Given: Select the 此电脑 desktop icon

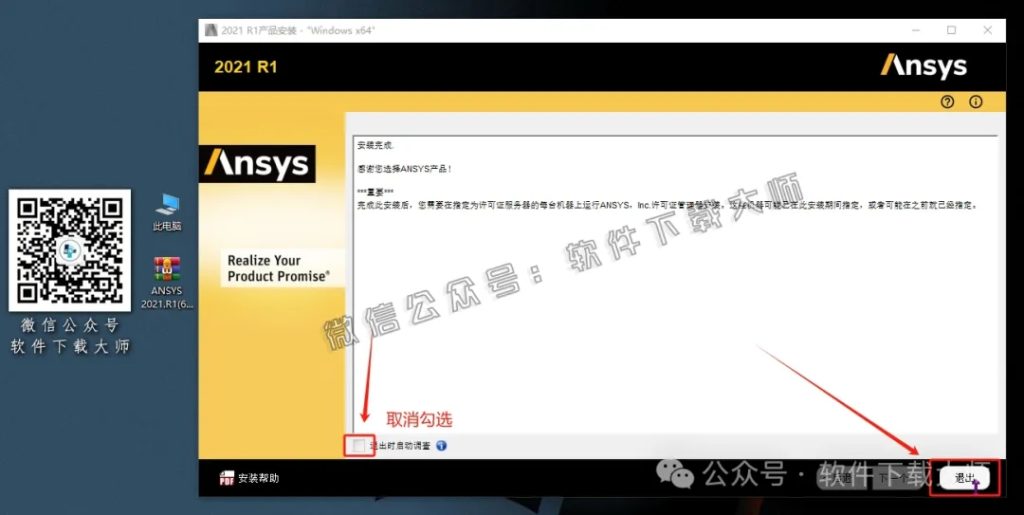Looking at the screenshot, I should pyautogui.click(x=167, y=213).
